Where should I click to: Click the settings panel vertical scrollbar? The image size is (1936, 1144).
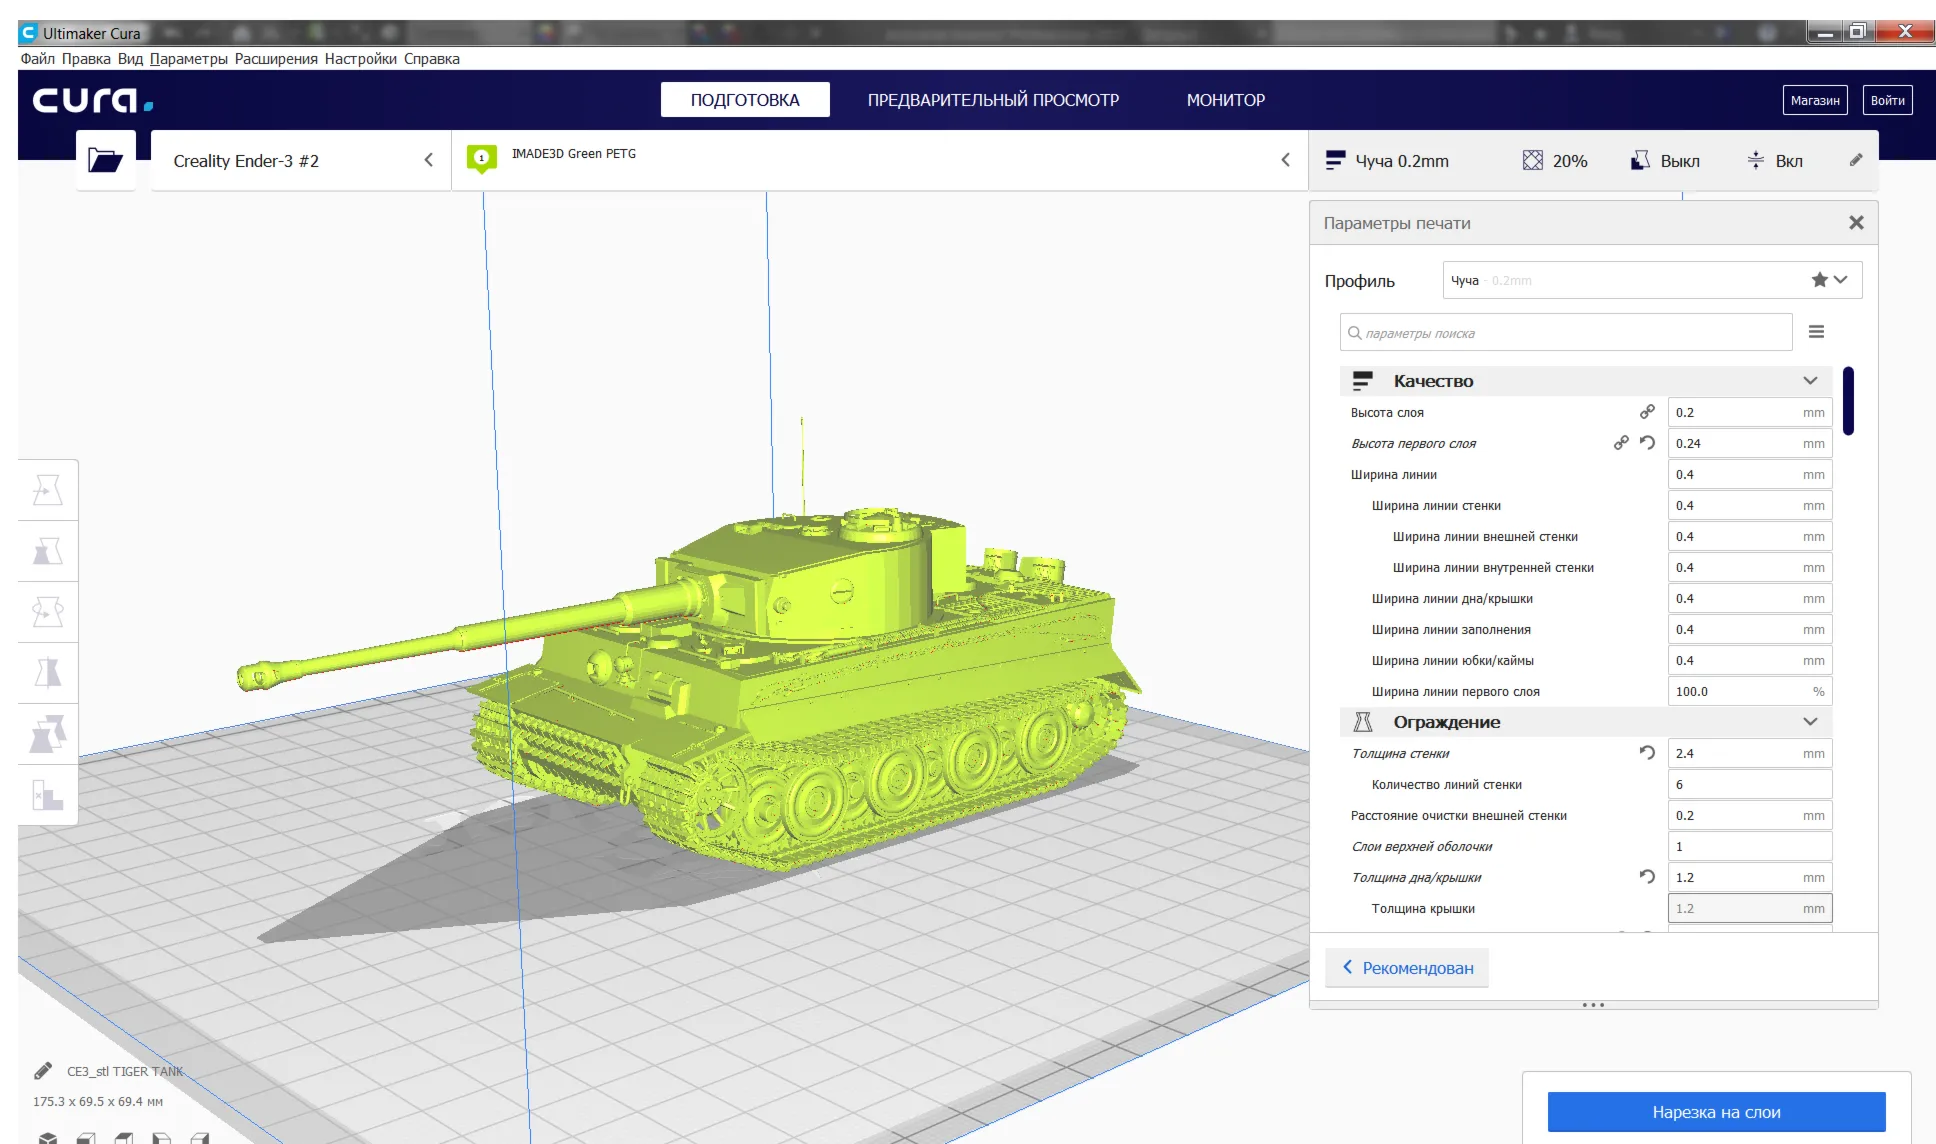point(1848,401)
